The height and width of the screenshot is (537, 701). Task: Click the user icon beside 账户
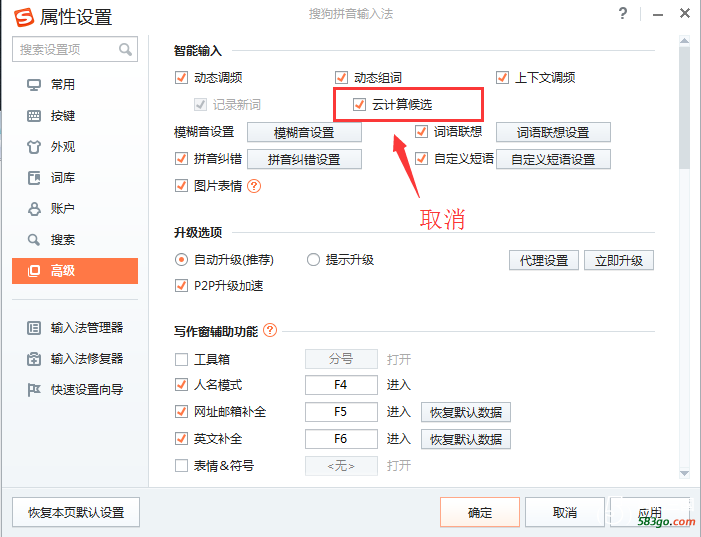point(34,209)
